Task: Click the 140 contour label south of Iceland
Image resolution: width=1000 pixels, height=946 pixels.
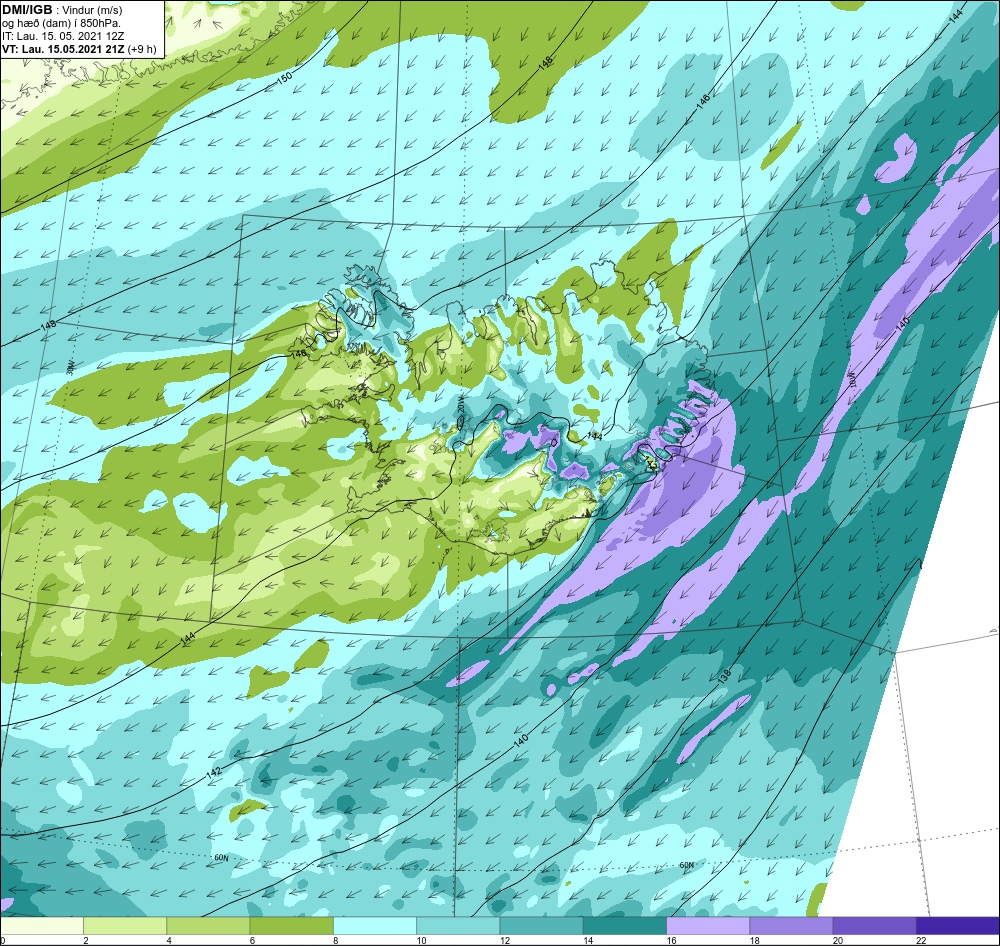Action: click(520, 741)
